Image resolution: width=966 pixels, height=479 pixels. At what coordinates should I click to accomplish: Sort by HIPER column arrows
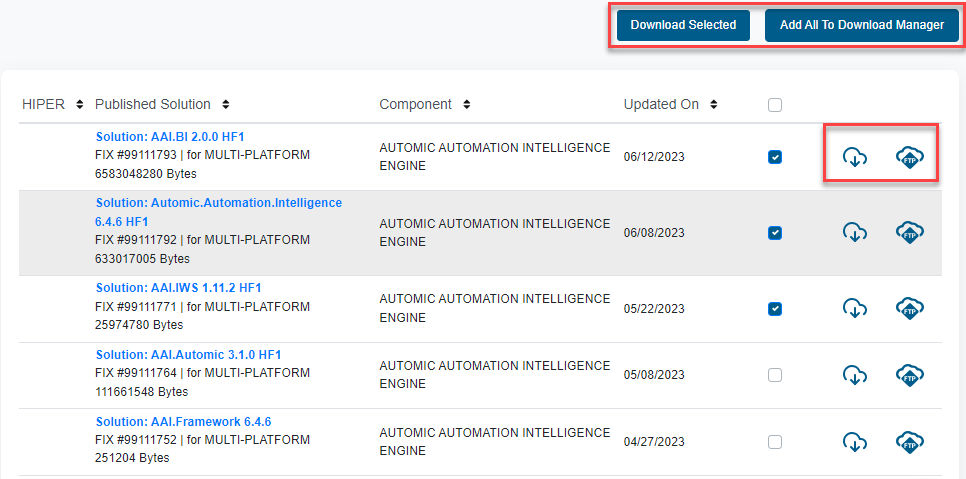[76, 105]
